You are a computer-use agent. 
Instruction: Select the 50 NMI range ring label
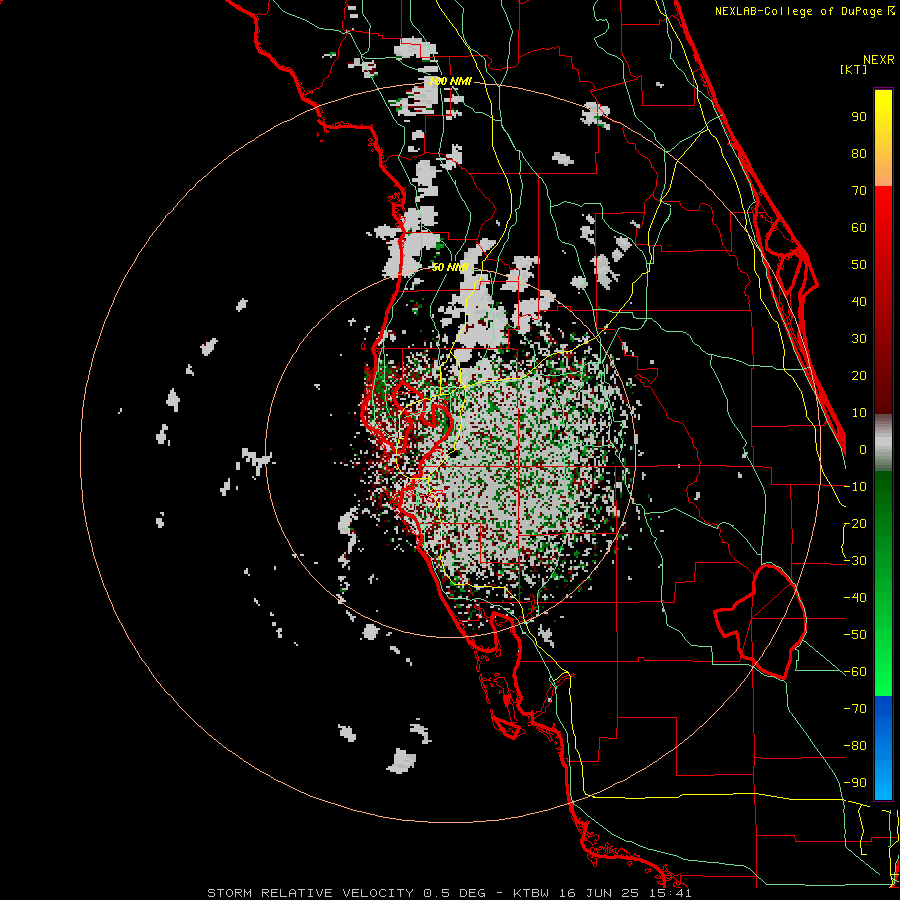coord(450,267)
